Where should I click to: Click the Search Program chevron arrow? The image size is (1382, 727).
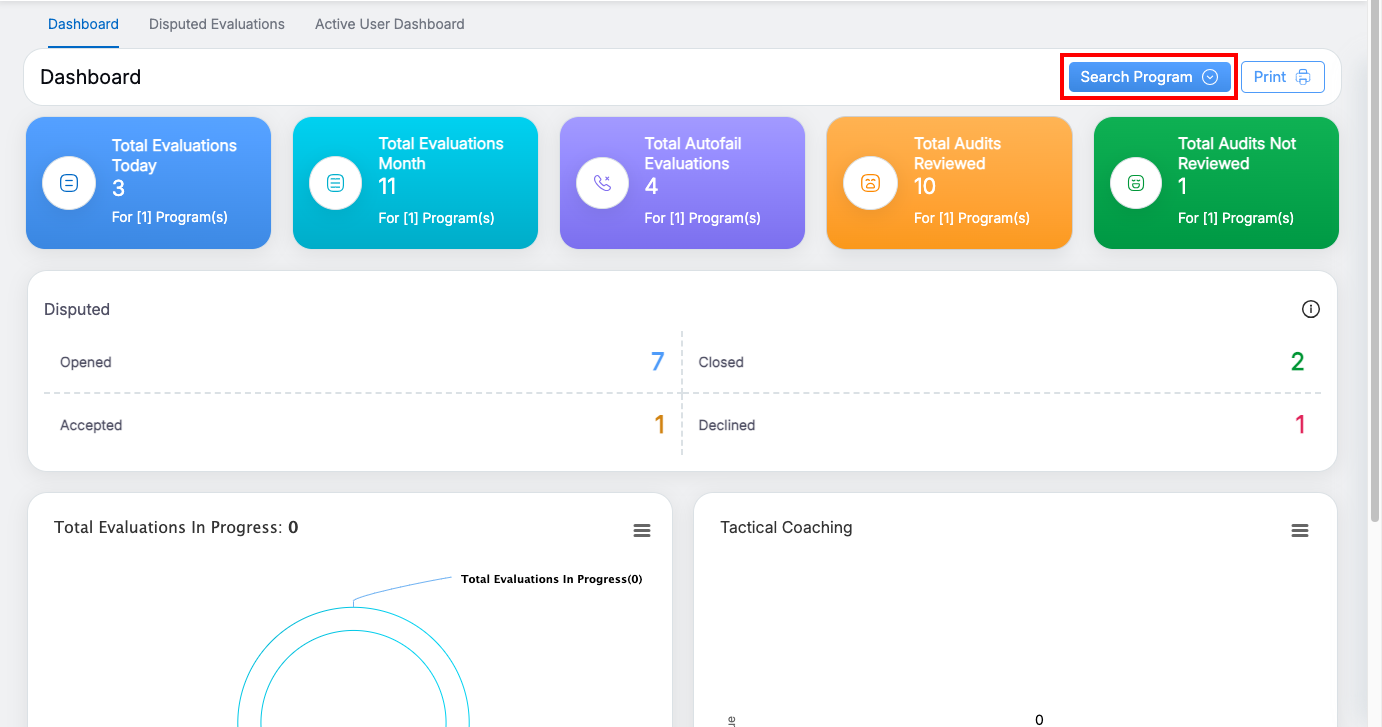1210,77
